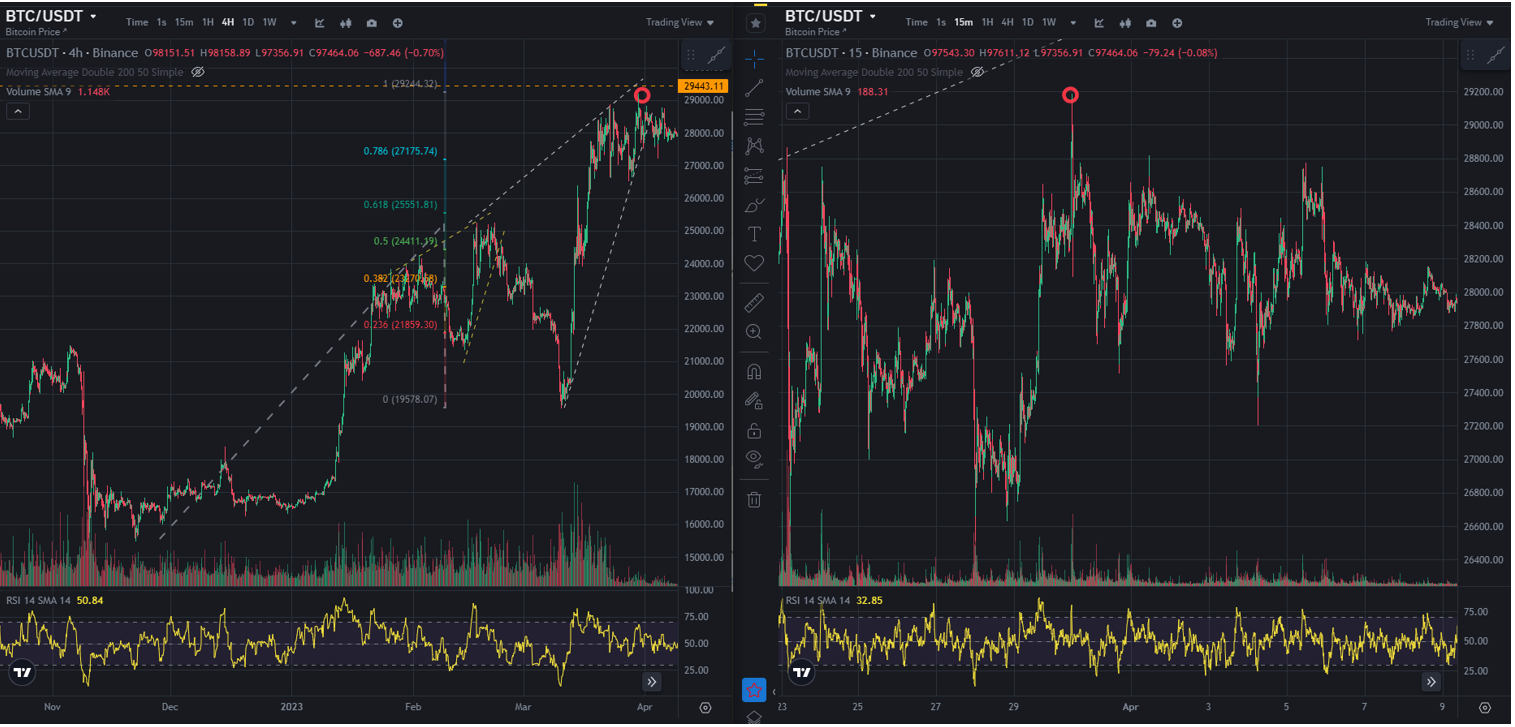Switch right chart to 1W interval
1515x727 pixels.
(x=1048, y=22)
